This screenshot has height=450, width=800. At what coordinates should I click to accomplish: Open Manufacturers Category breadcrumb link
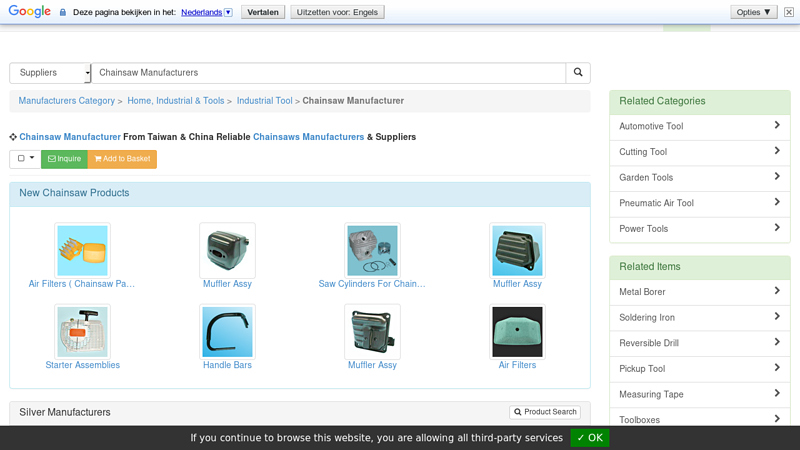(67, 101)
